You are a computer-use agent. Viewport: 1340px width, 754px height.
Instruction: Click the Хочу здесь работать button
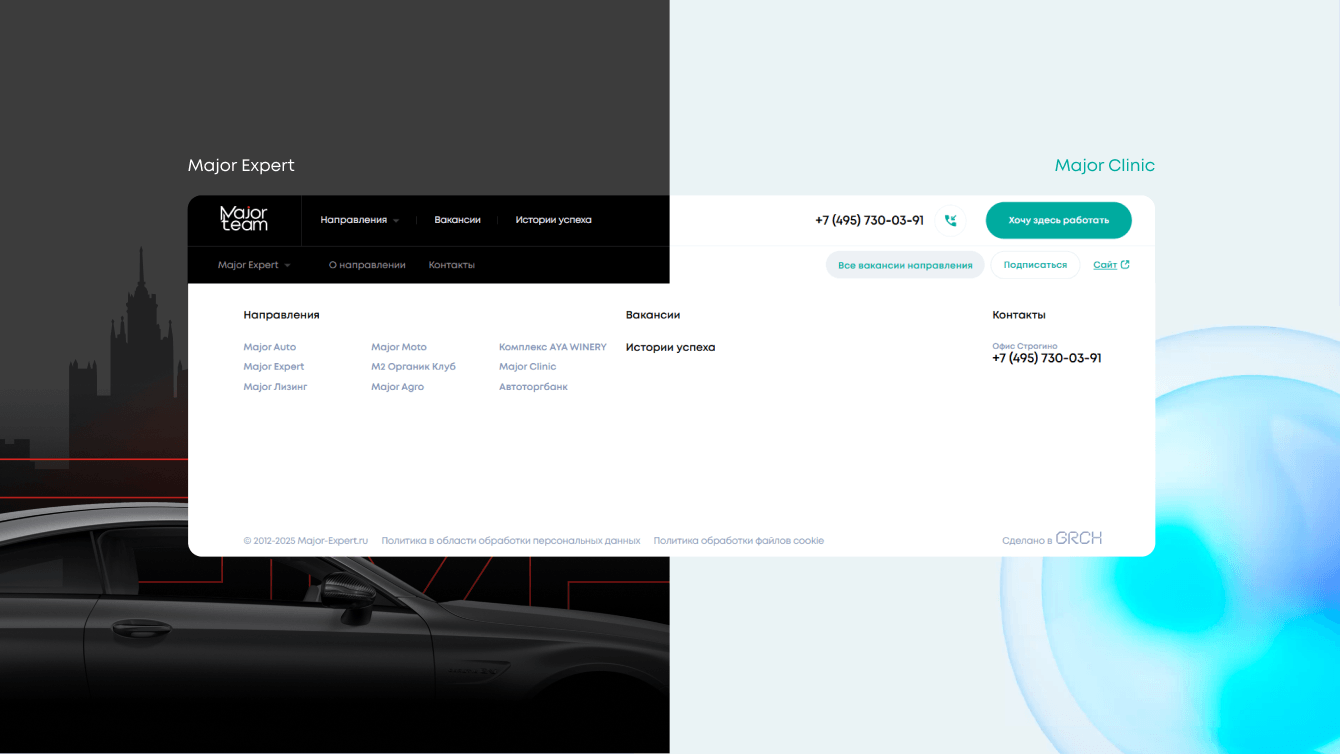pos(1058,220)
